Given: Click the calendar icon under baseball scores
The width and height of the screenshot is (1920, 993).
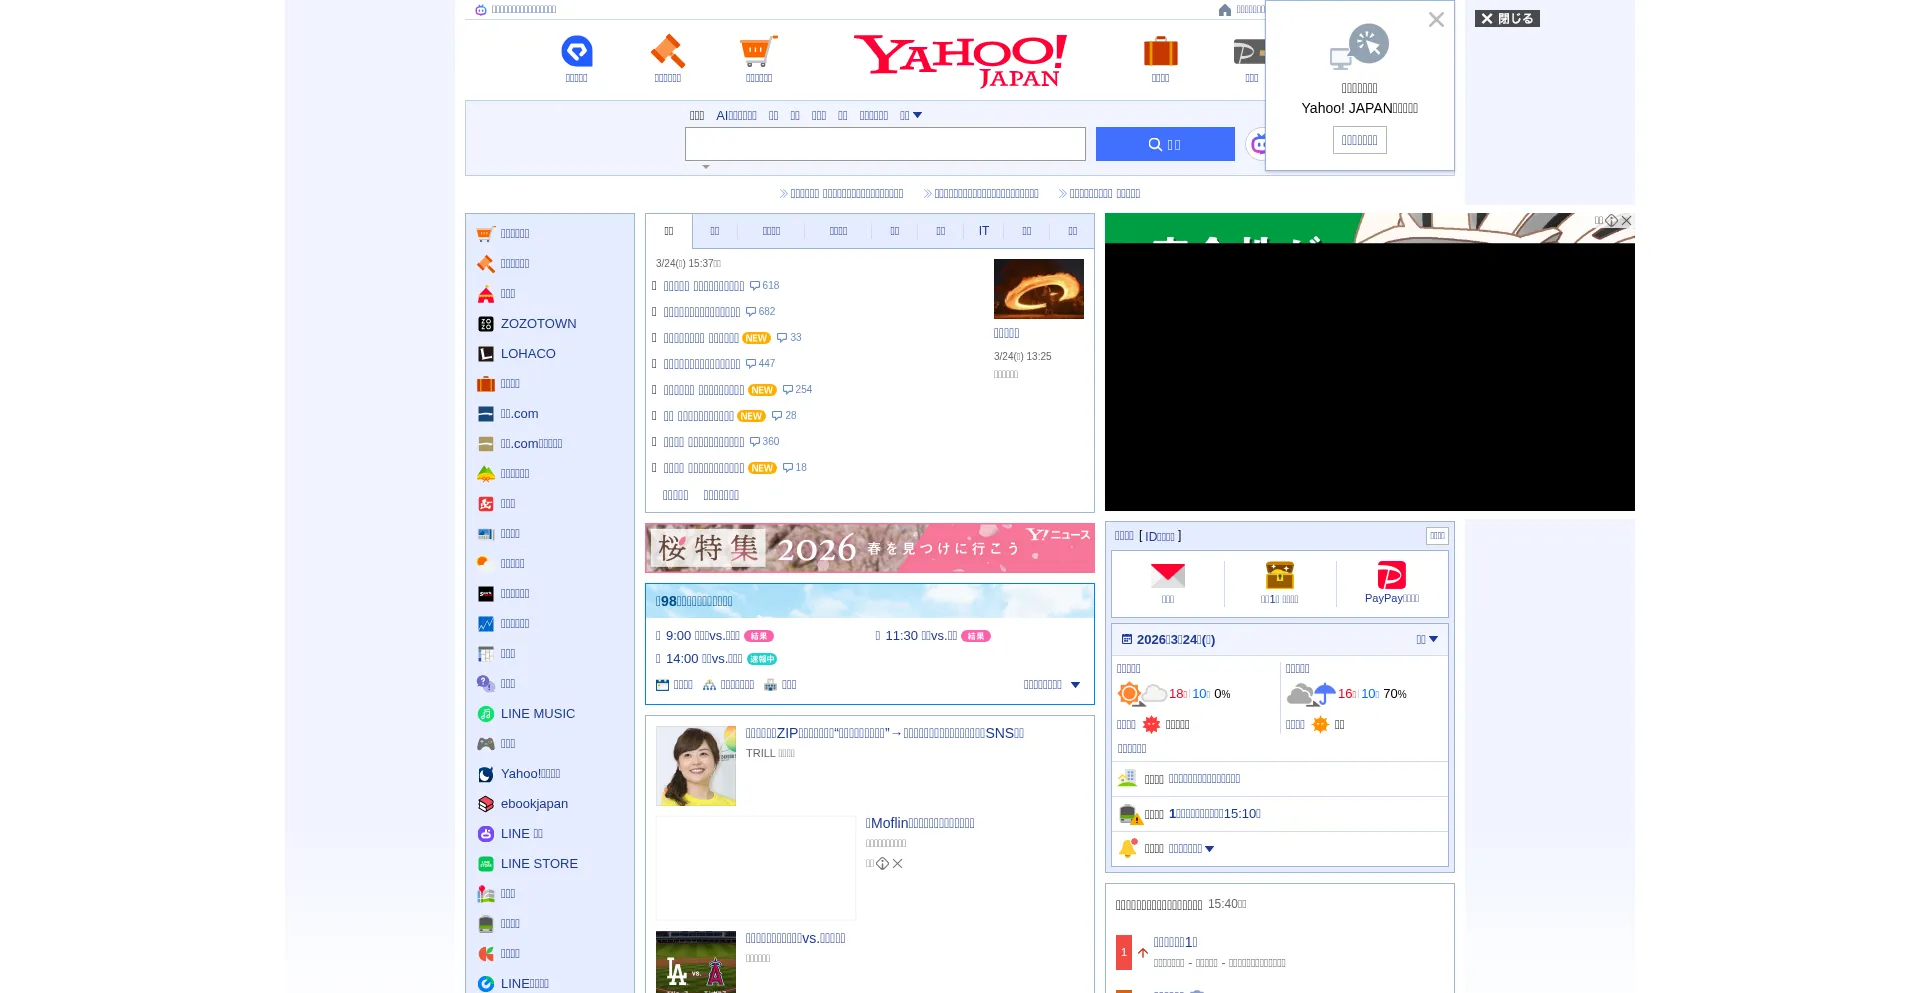Looking at the screenshot, I should (x=663, y=685).
